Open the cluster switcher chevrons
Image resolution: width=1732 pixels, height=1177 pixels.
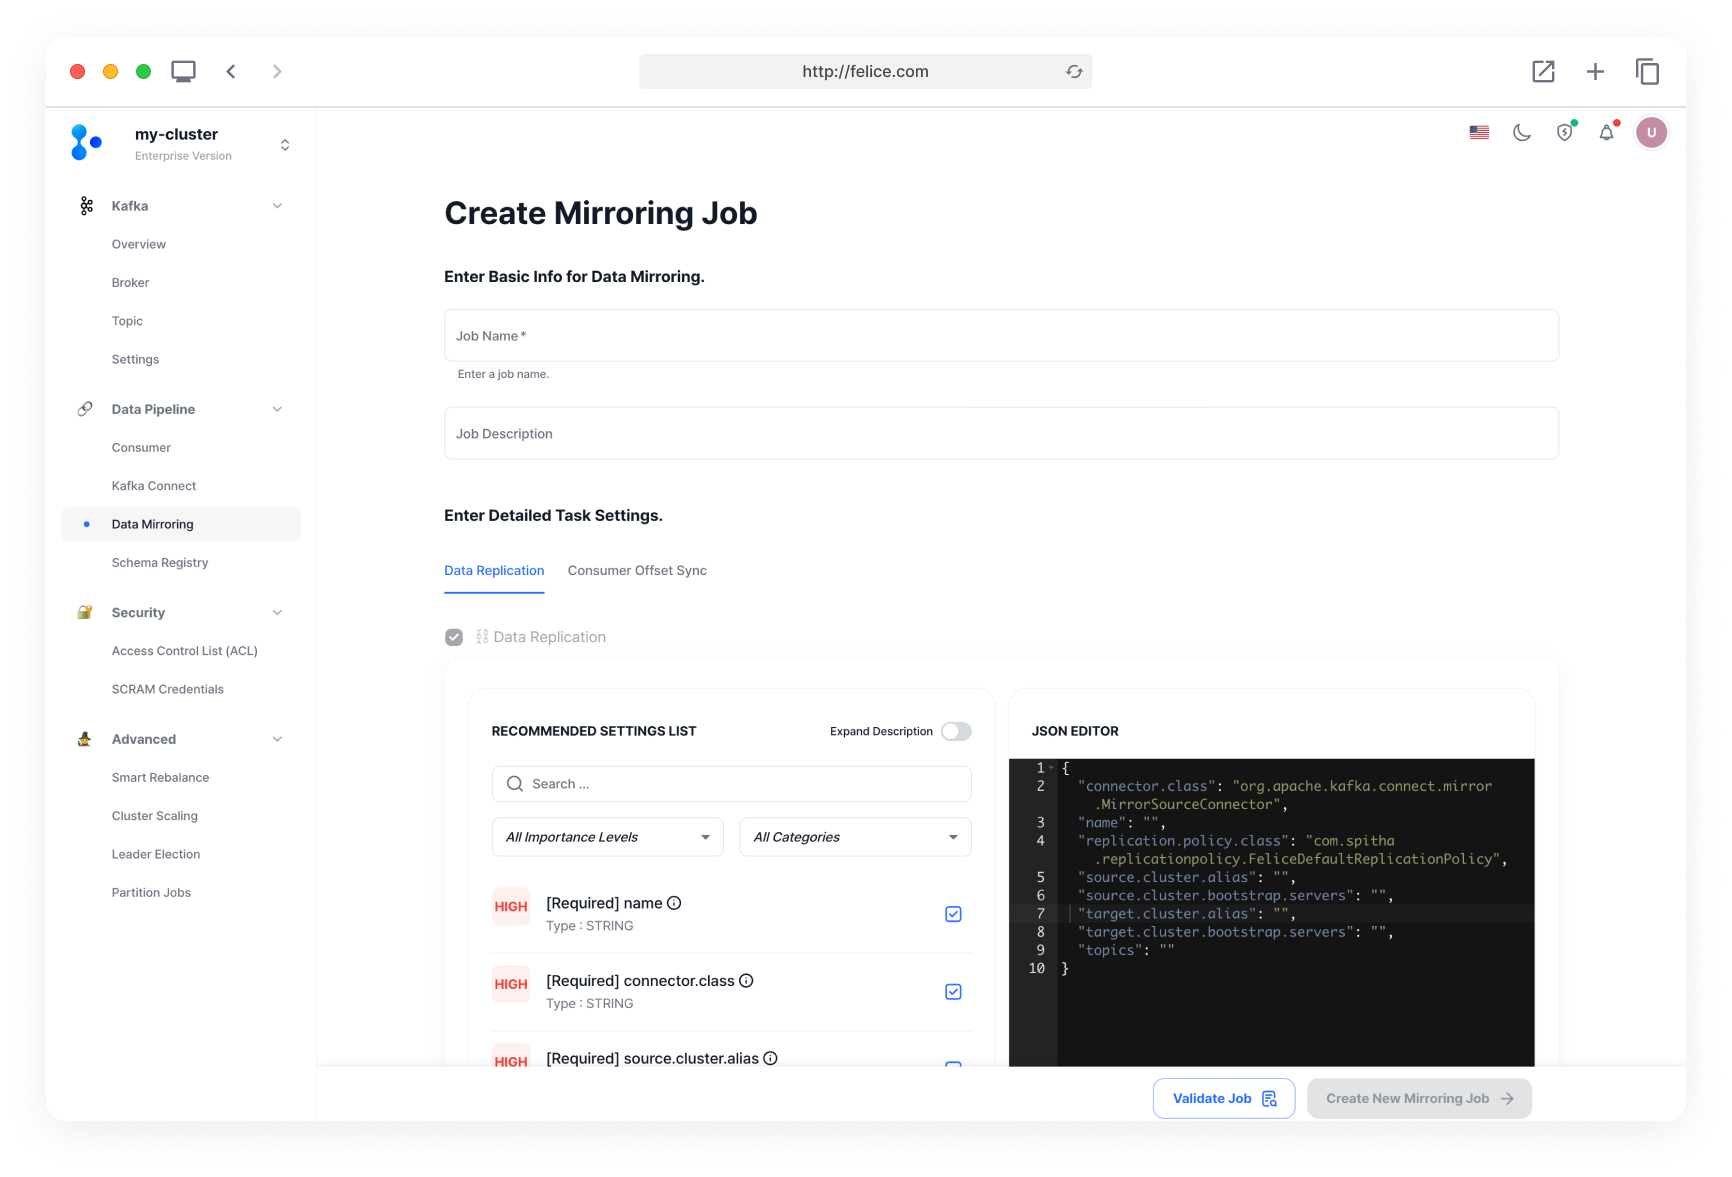tap(285, 145)
